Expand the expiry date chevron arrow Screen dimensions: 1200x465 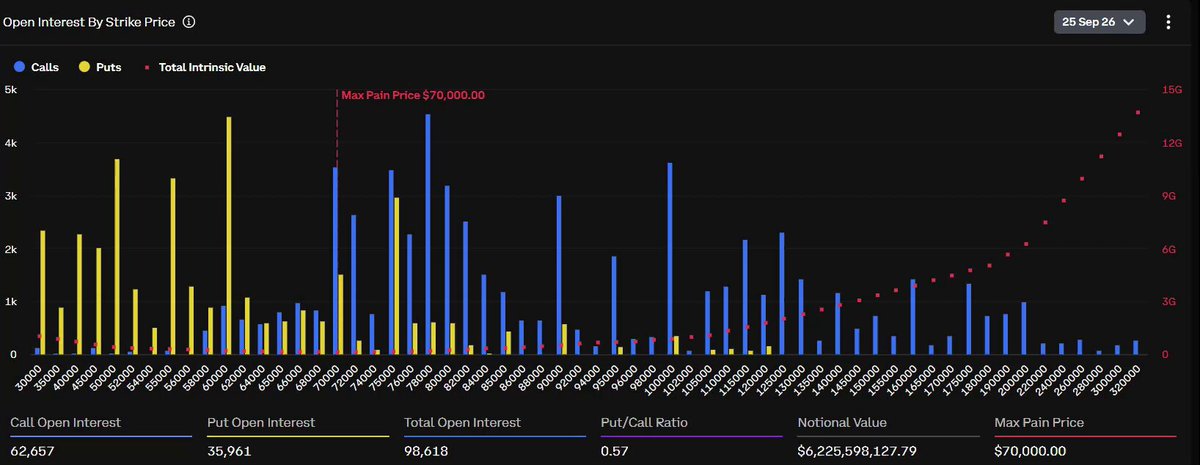coord(1129,21)
